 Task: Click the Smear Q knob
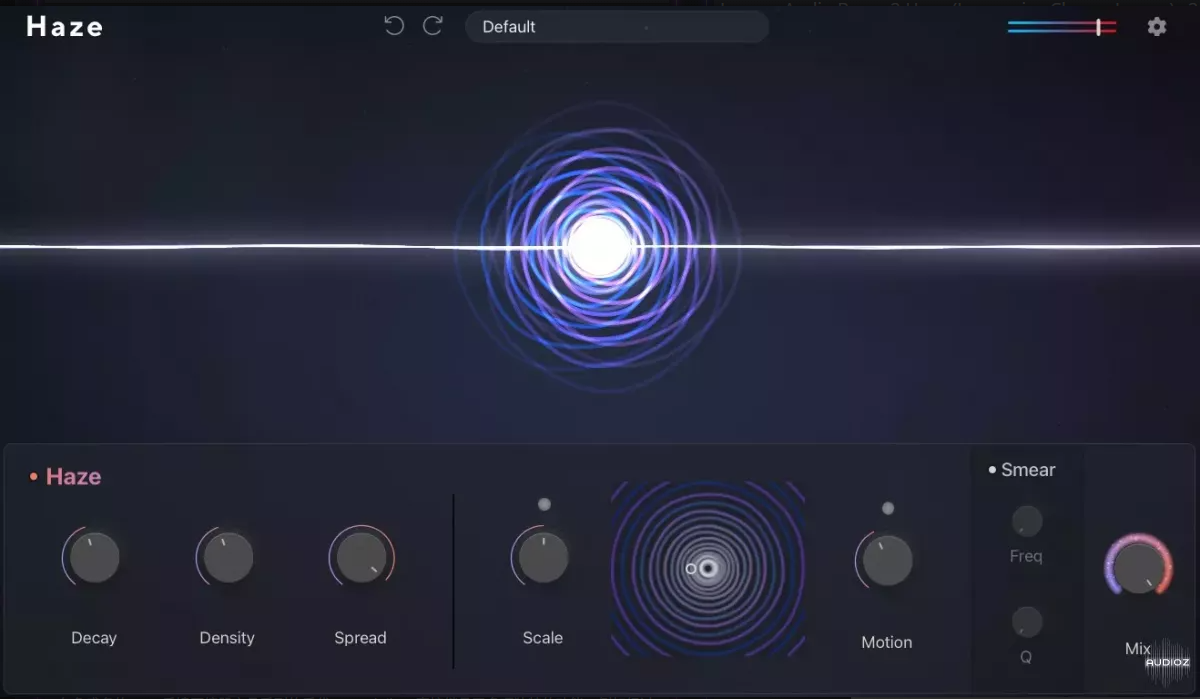[1027, 622]
